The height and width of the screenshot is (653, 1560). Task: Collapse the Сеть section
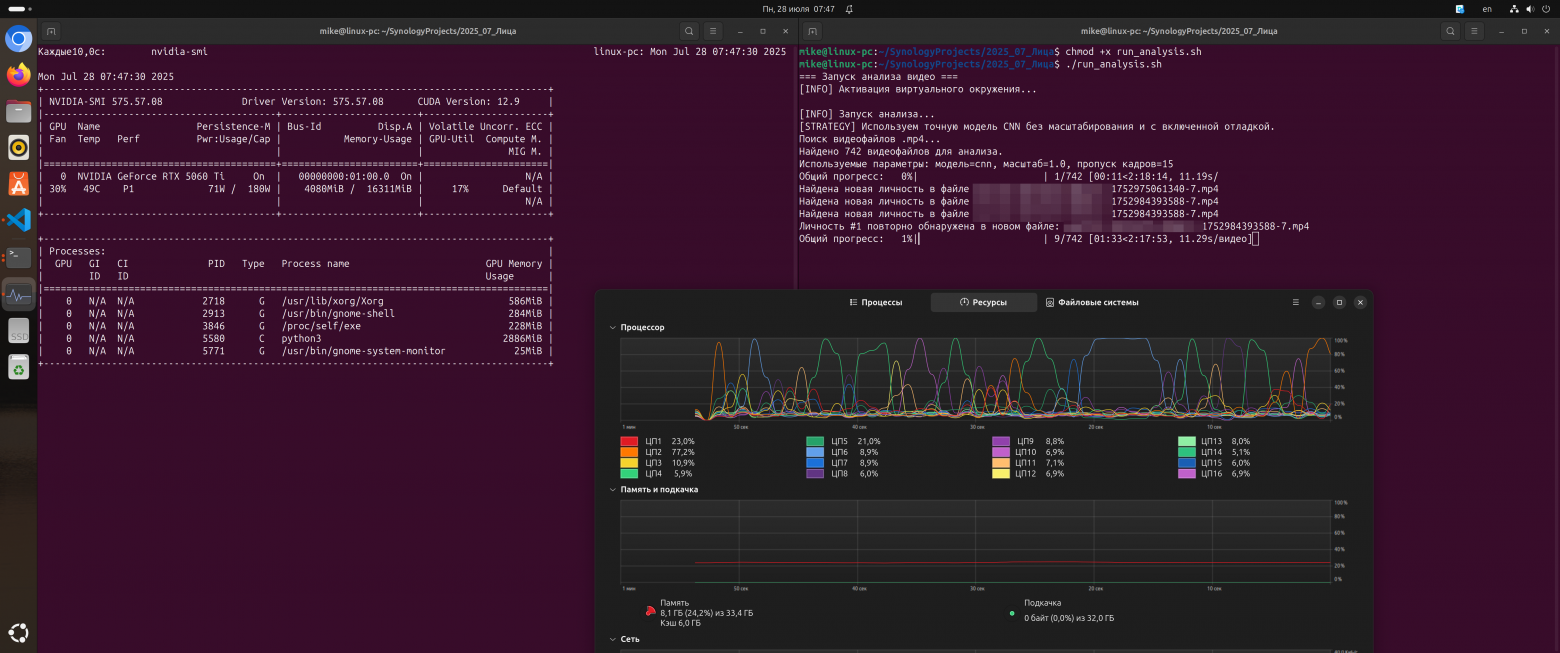pyautogui.click(x=613, y=639)
